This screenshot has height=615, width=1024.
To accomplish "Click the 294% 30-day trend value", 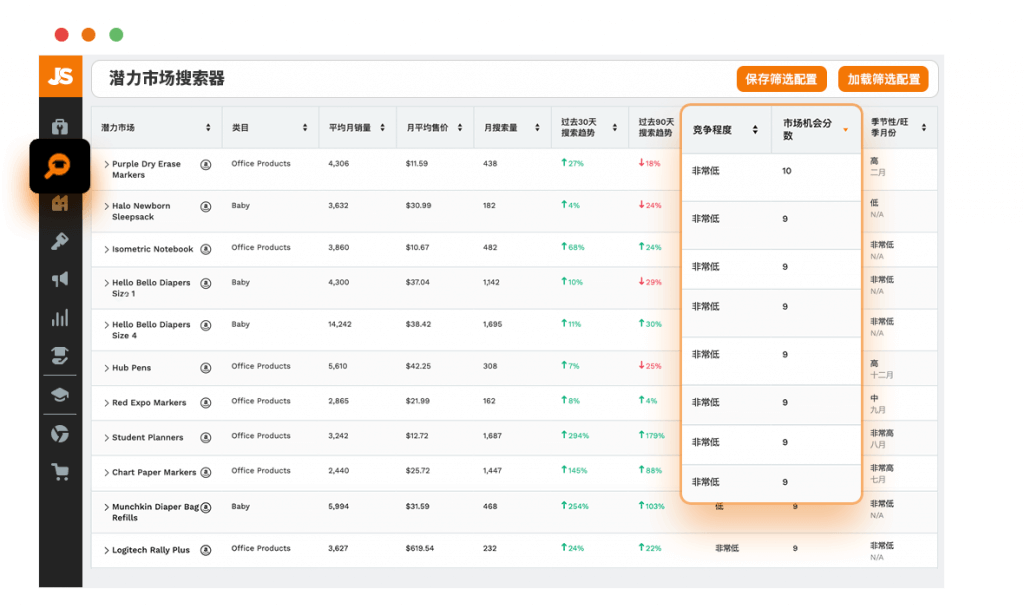I will point(575,435).
